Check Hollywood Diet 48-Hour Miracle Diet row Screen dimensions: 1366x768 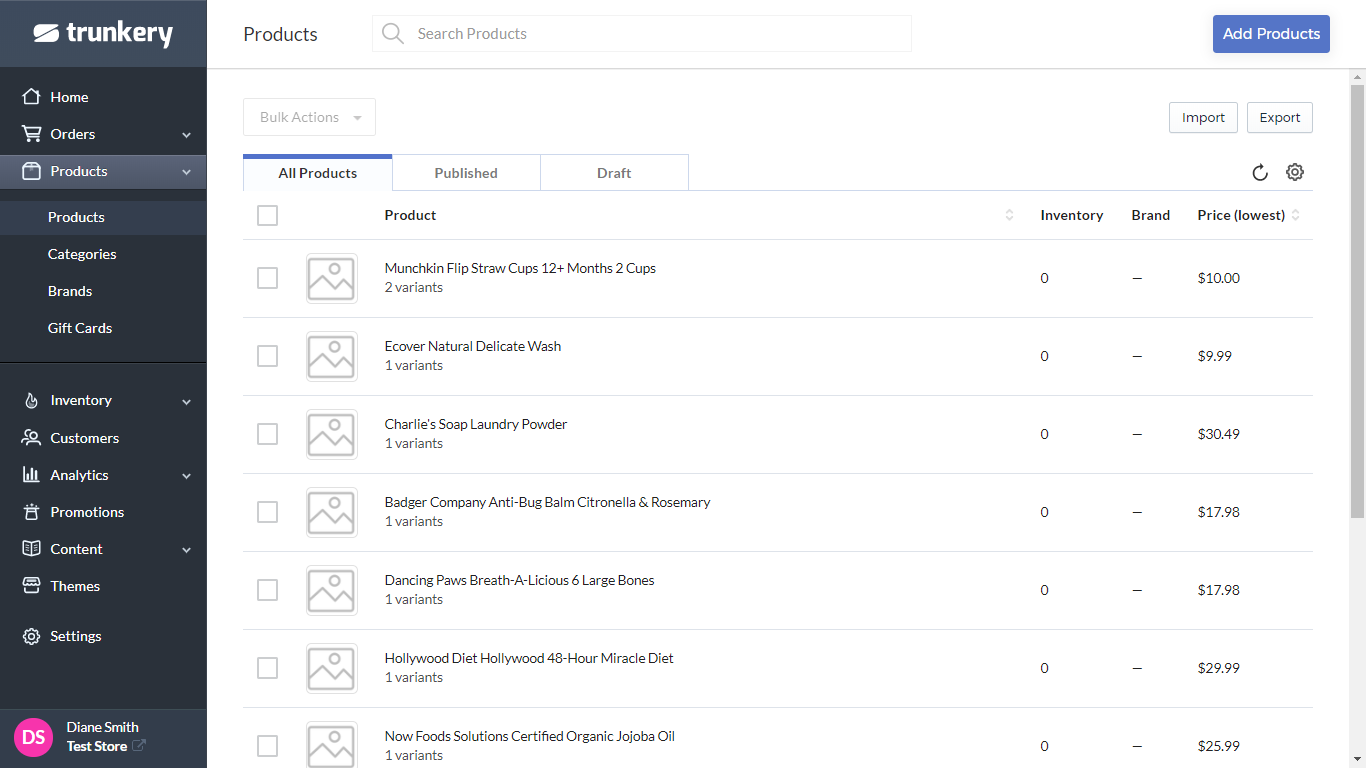pos(267,668)
